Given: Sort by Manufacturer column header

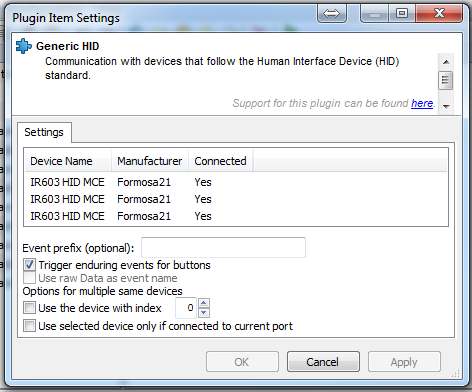Looking at the screenshot, I should click(x=150, y=161).
